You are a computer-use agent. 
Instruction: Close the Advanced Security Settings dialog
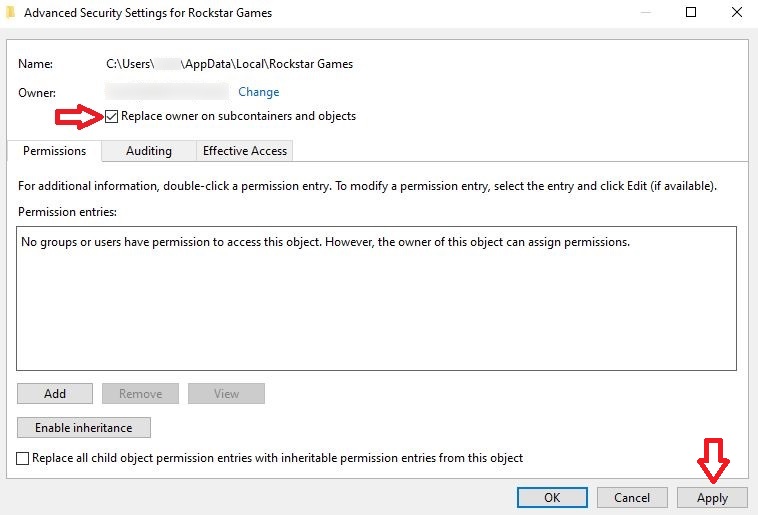737,13
